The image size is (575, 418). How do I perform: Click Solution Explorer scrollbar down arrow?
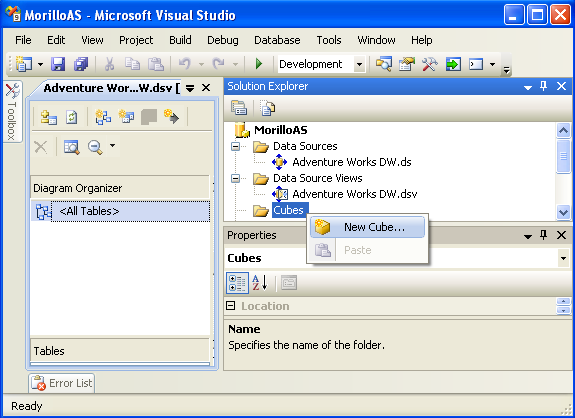pos(563,212)
